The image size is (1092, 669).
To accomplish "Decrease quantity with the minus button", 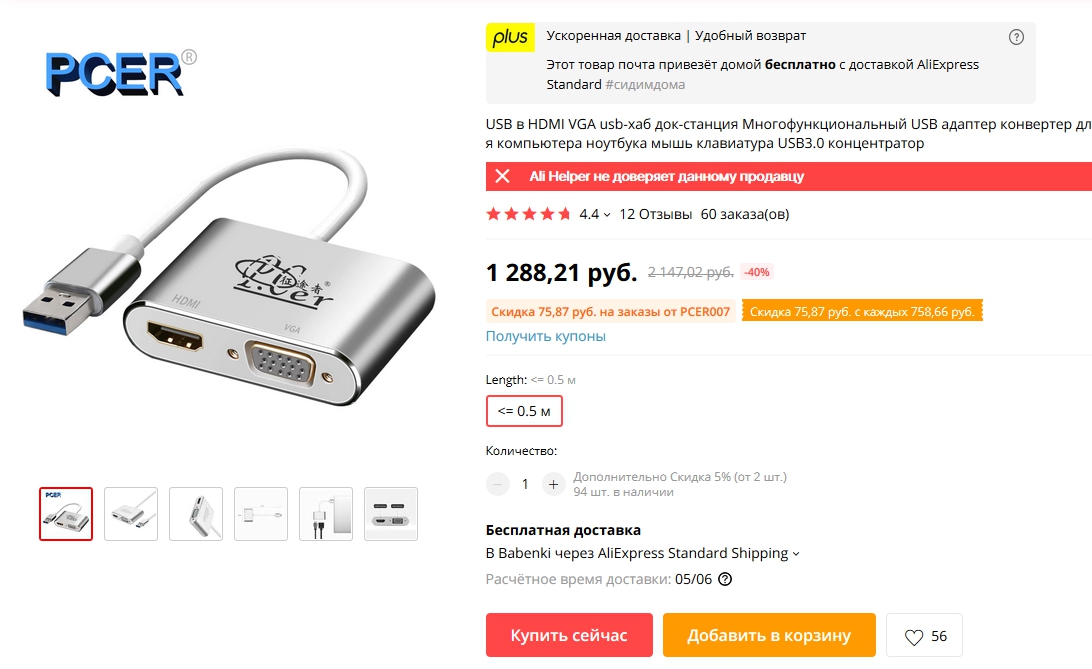I will [x=498, y=484].
